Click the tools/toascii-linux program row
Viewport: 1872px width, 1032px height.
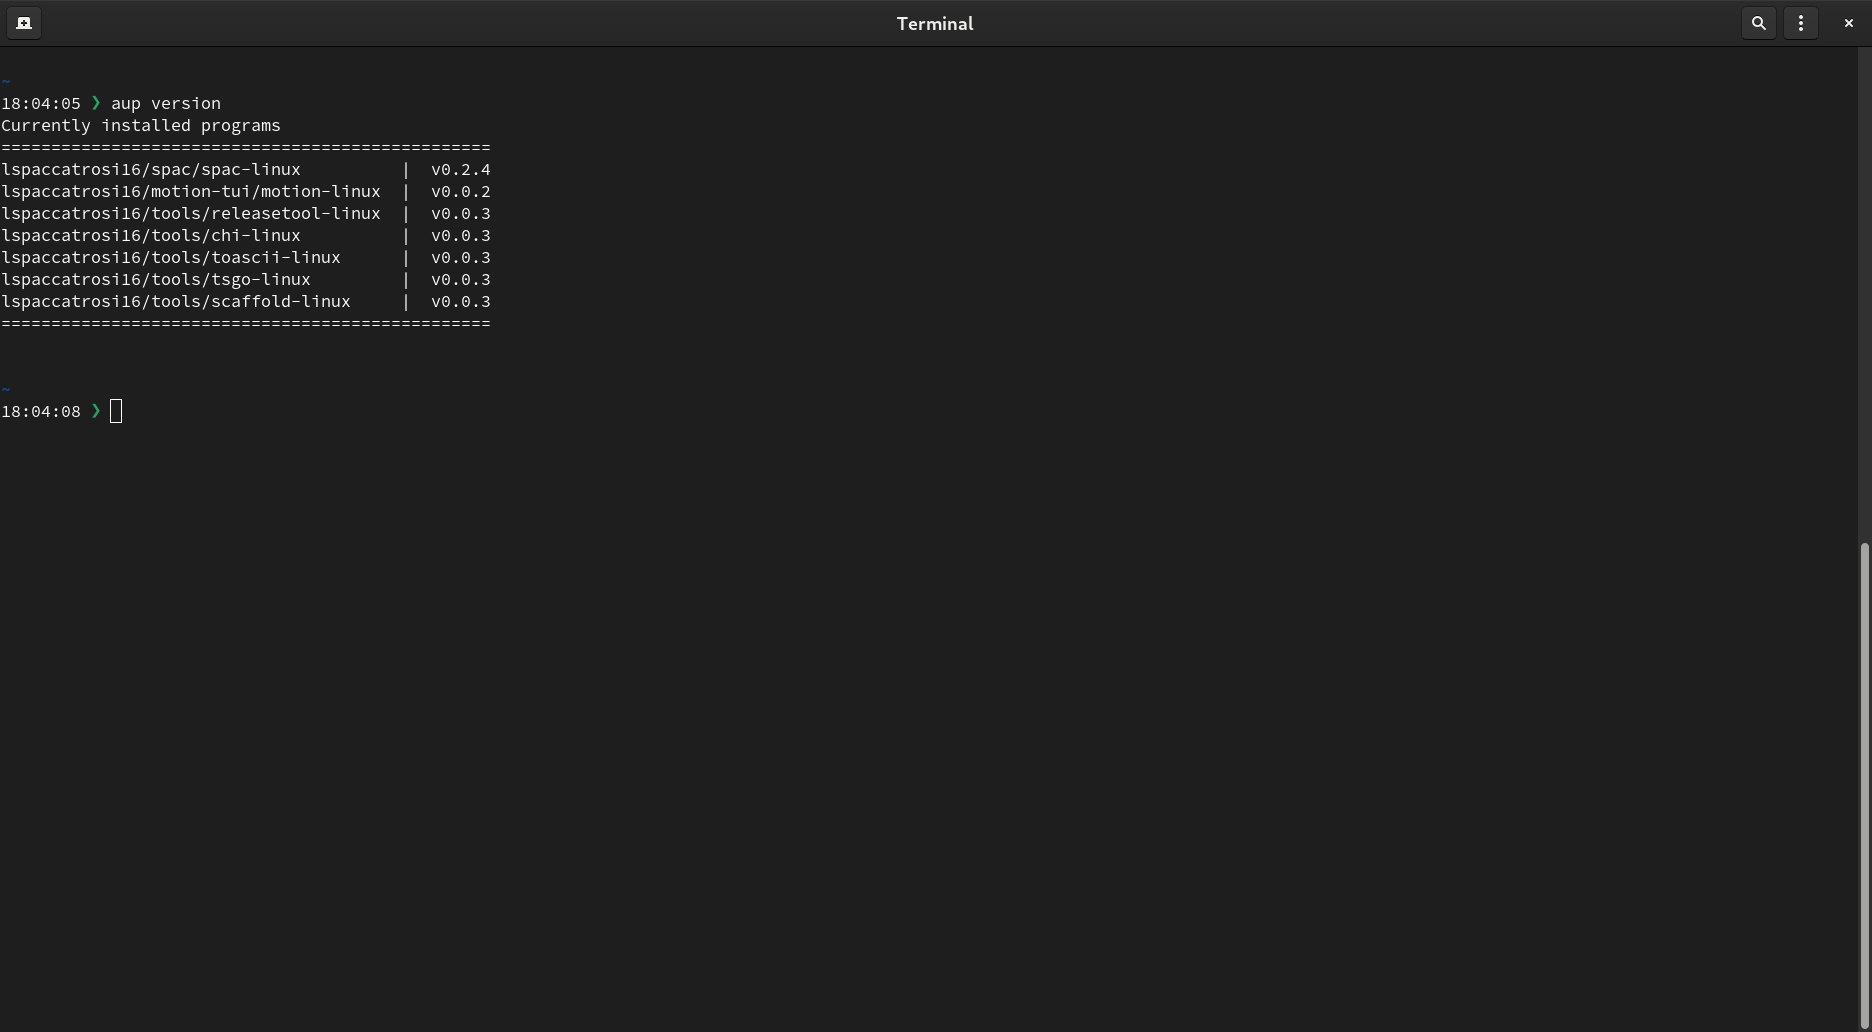pos(246,257)
